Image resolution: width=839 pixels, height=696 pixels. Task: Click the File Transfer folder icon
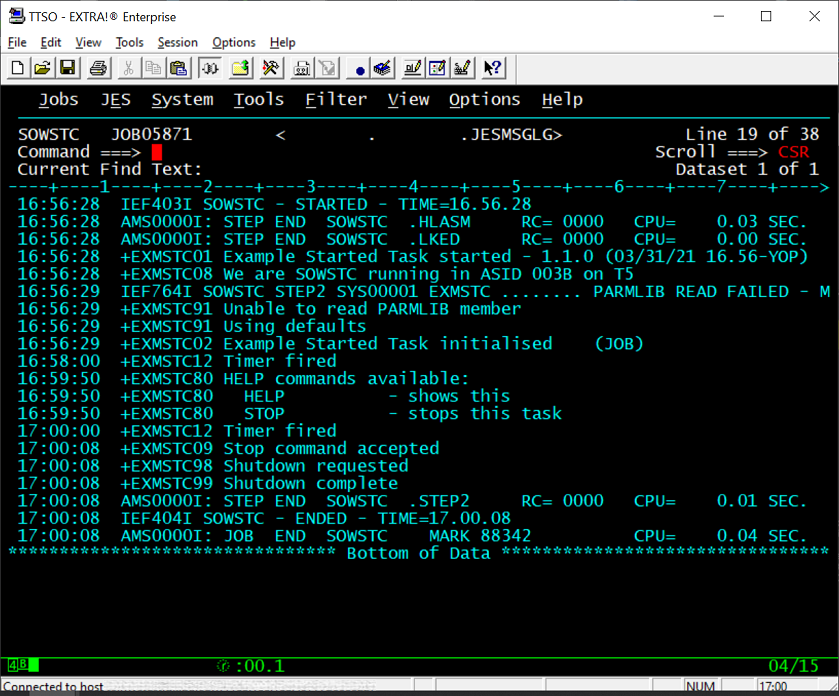tap(240, 68)
